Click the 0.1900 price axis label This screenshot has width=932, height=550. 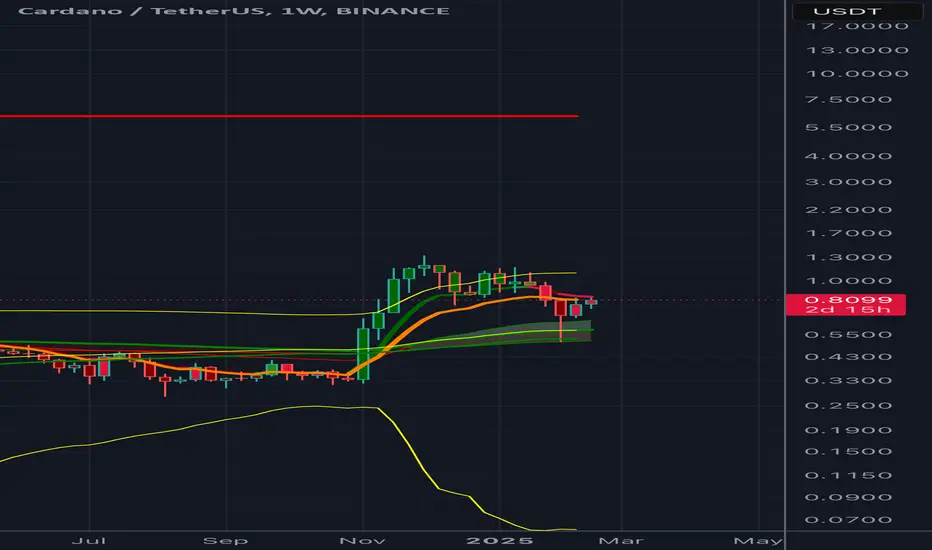[x=848, y=430]
